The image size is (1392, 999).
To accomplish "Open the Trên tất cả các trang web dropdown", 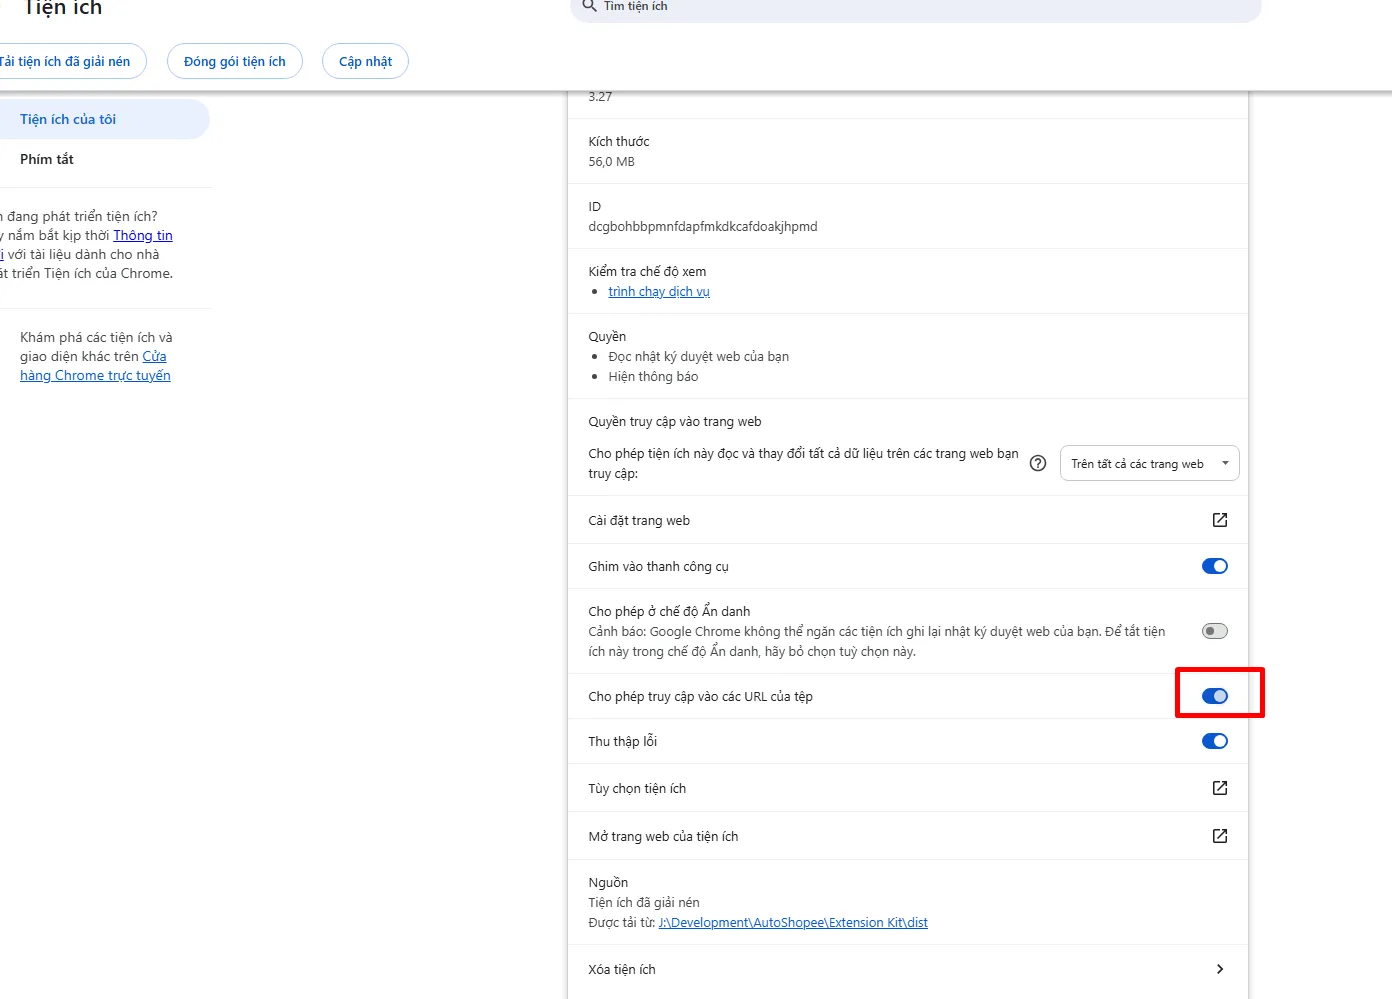I will 1149,463.
